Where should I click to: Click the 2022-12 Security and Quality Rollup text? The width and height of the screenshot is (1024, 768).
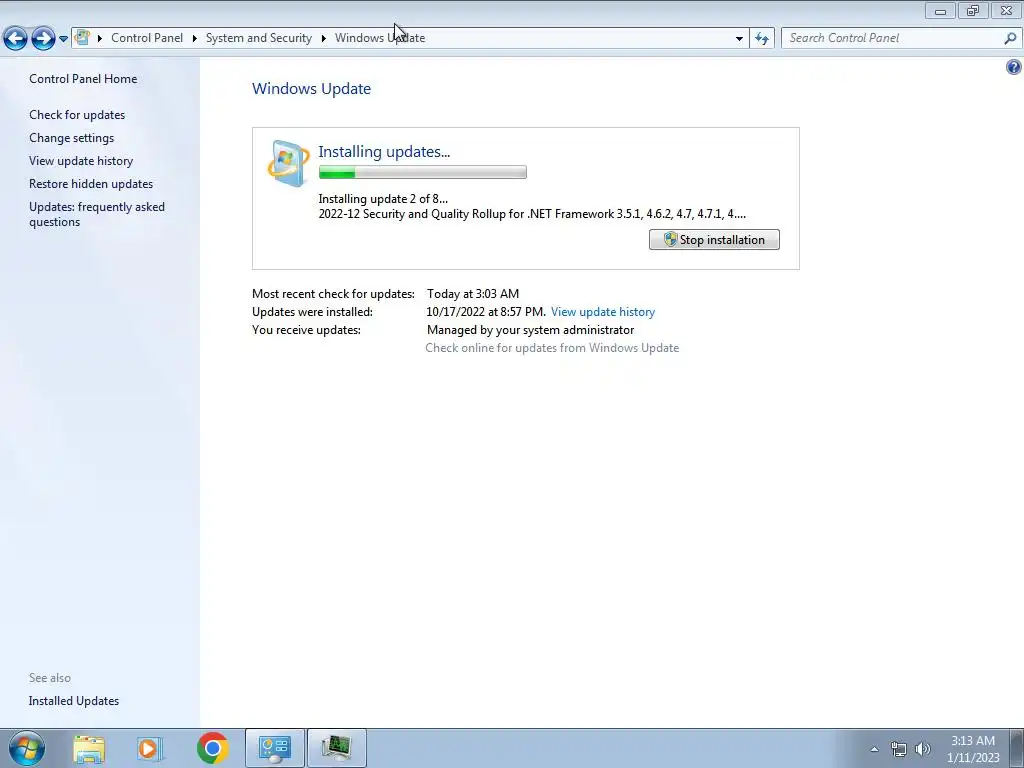click(532, 214)
